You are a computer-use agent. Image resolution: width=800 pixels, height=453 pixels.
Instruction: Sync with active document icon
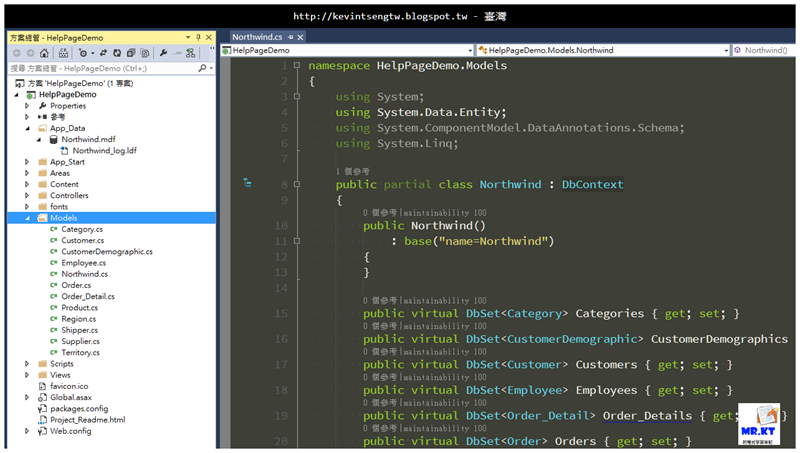click(x=104, y=53)
